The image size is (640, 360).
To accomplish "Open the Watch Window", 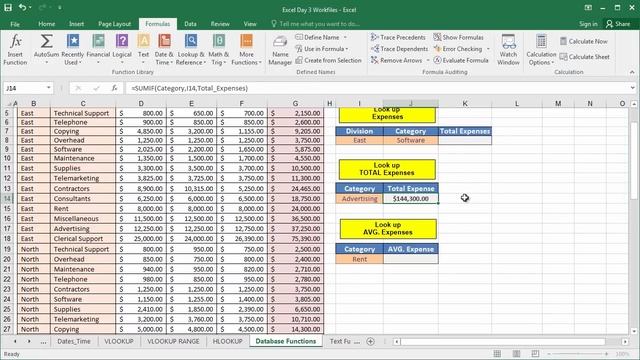I will pos(508,49).
